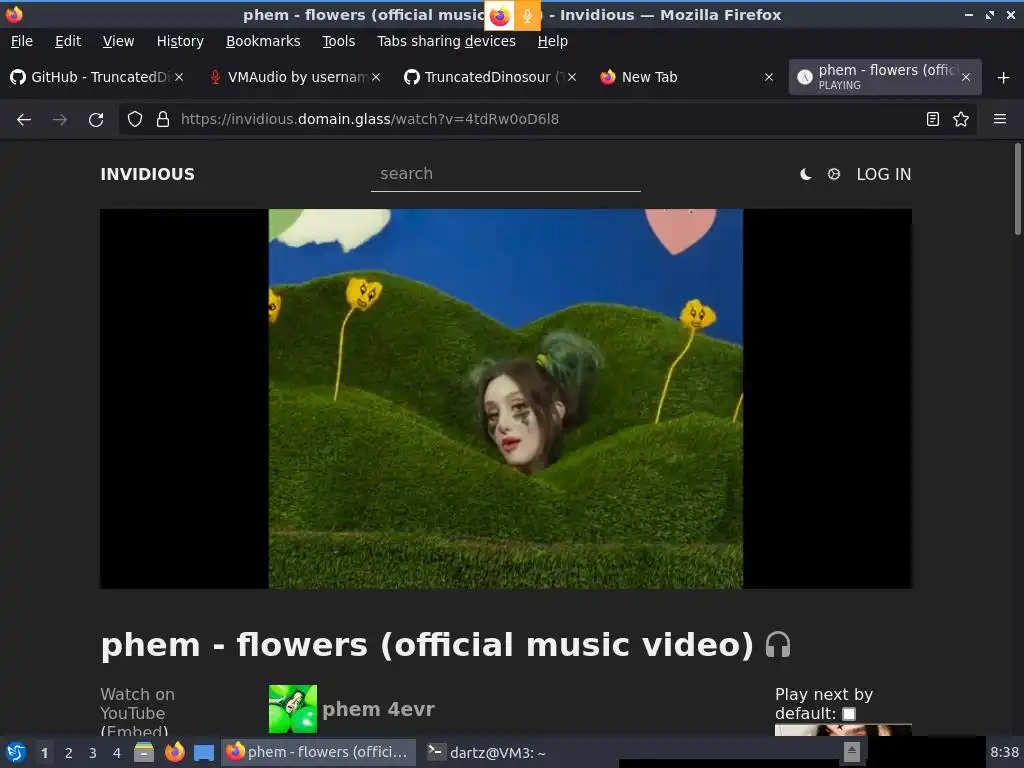
Task: Open the phem 4evr channel link
Action: coord(378,709)
